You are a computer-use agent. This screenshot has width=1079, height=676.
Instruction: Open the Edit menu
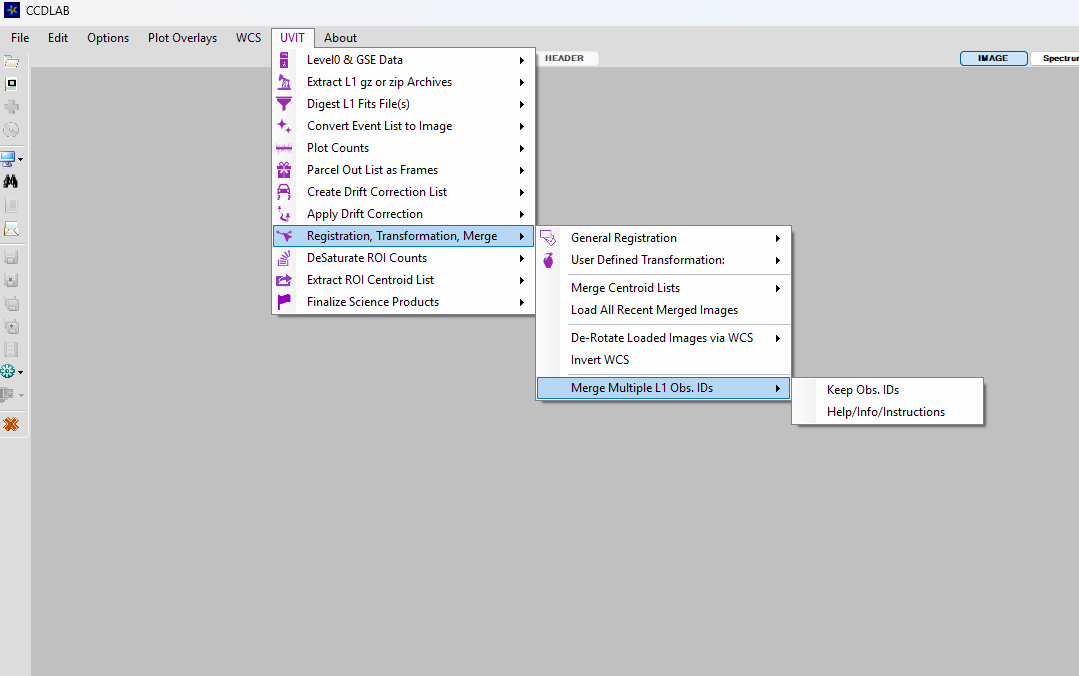click(58, 38)
